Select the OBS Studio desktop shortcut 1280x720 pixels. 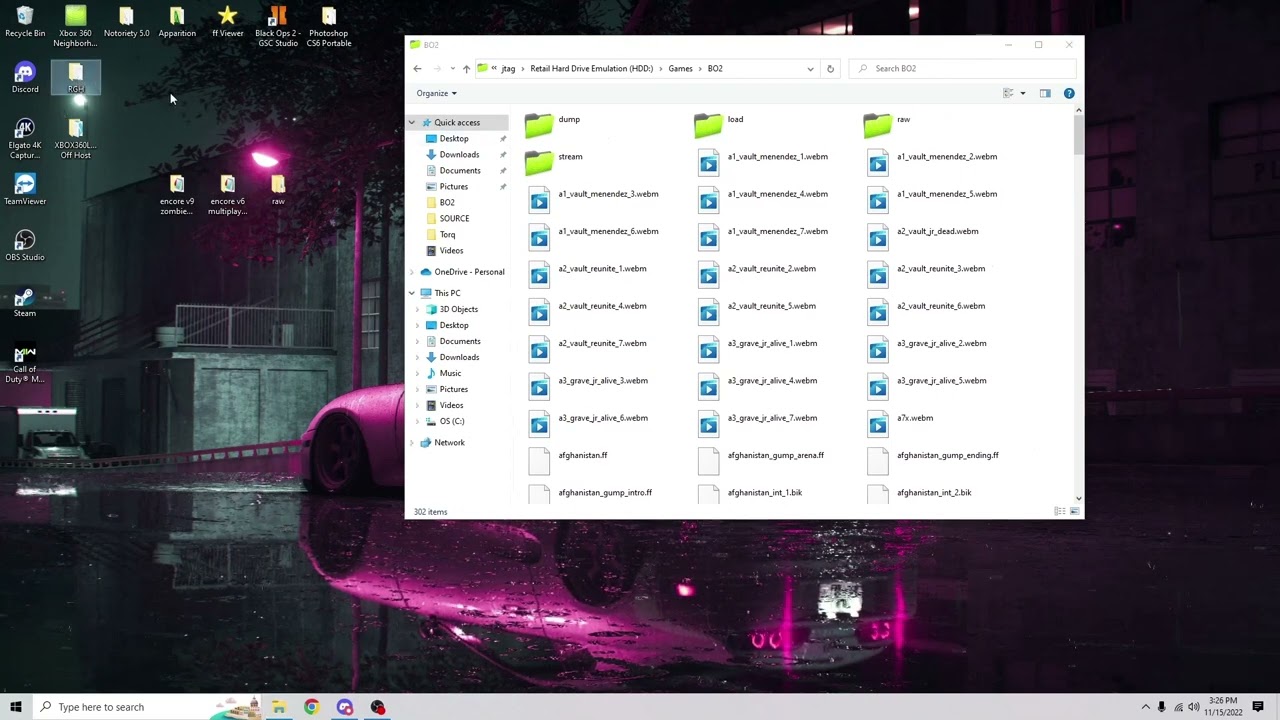click(25, 246)
